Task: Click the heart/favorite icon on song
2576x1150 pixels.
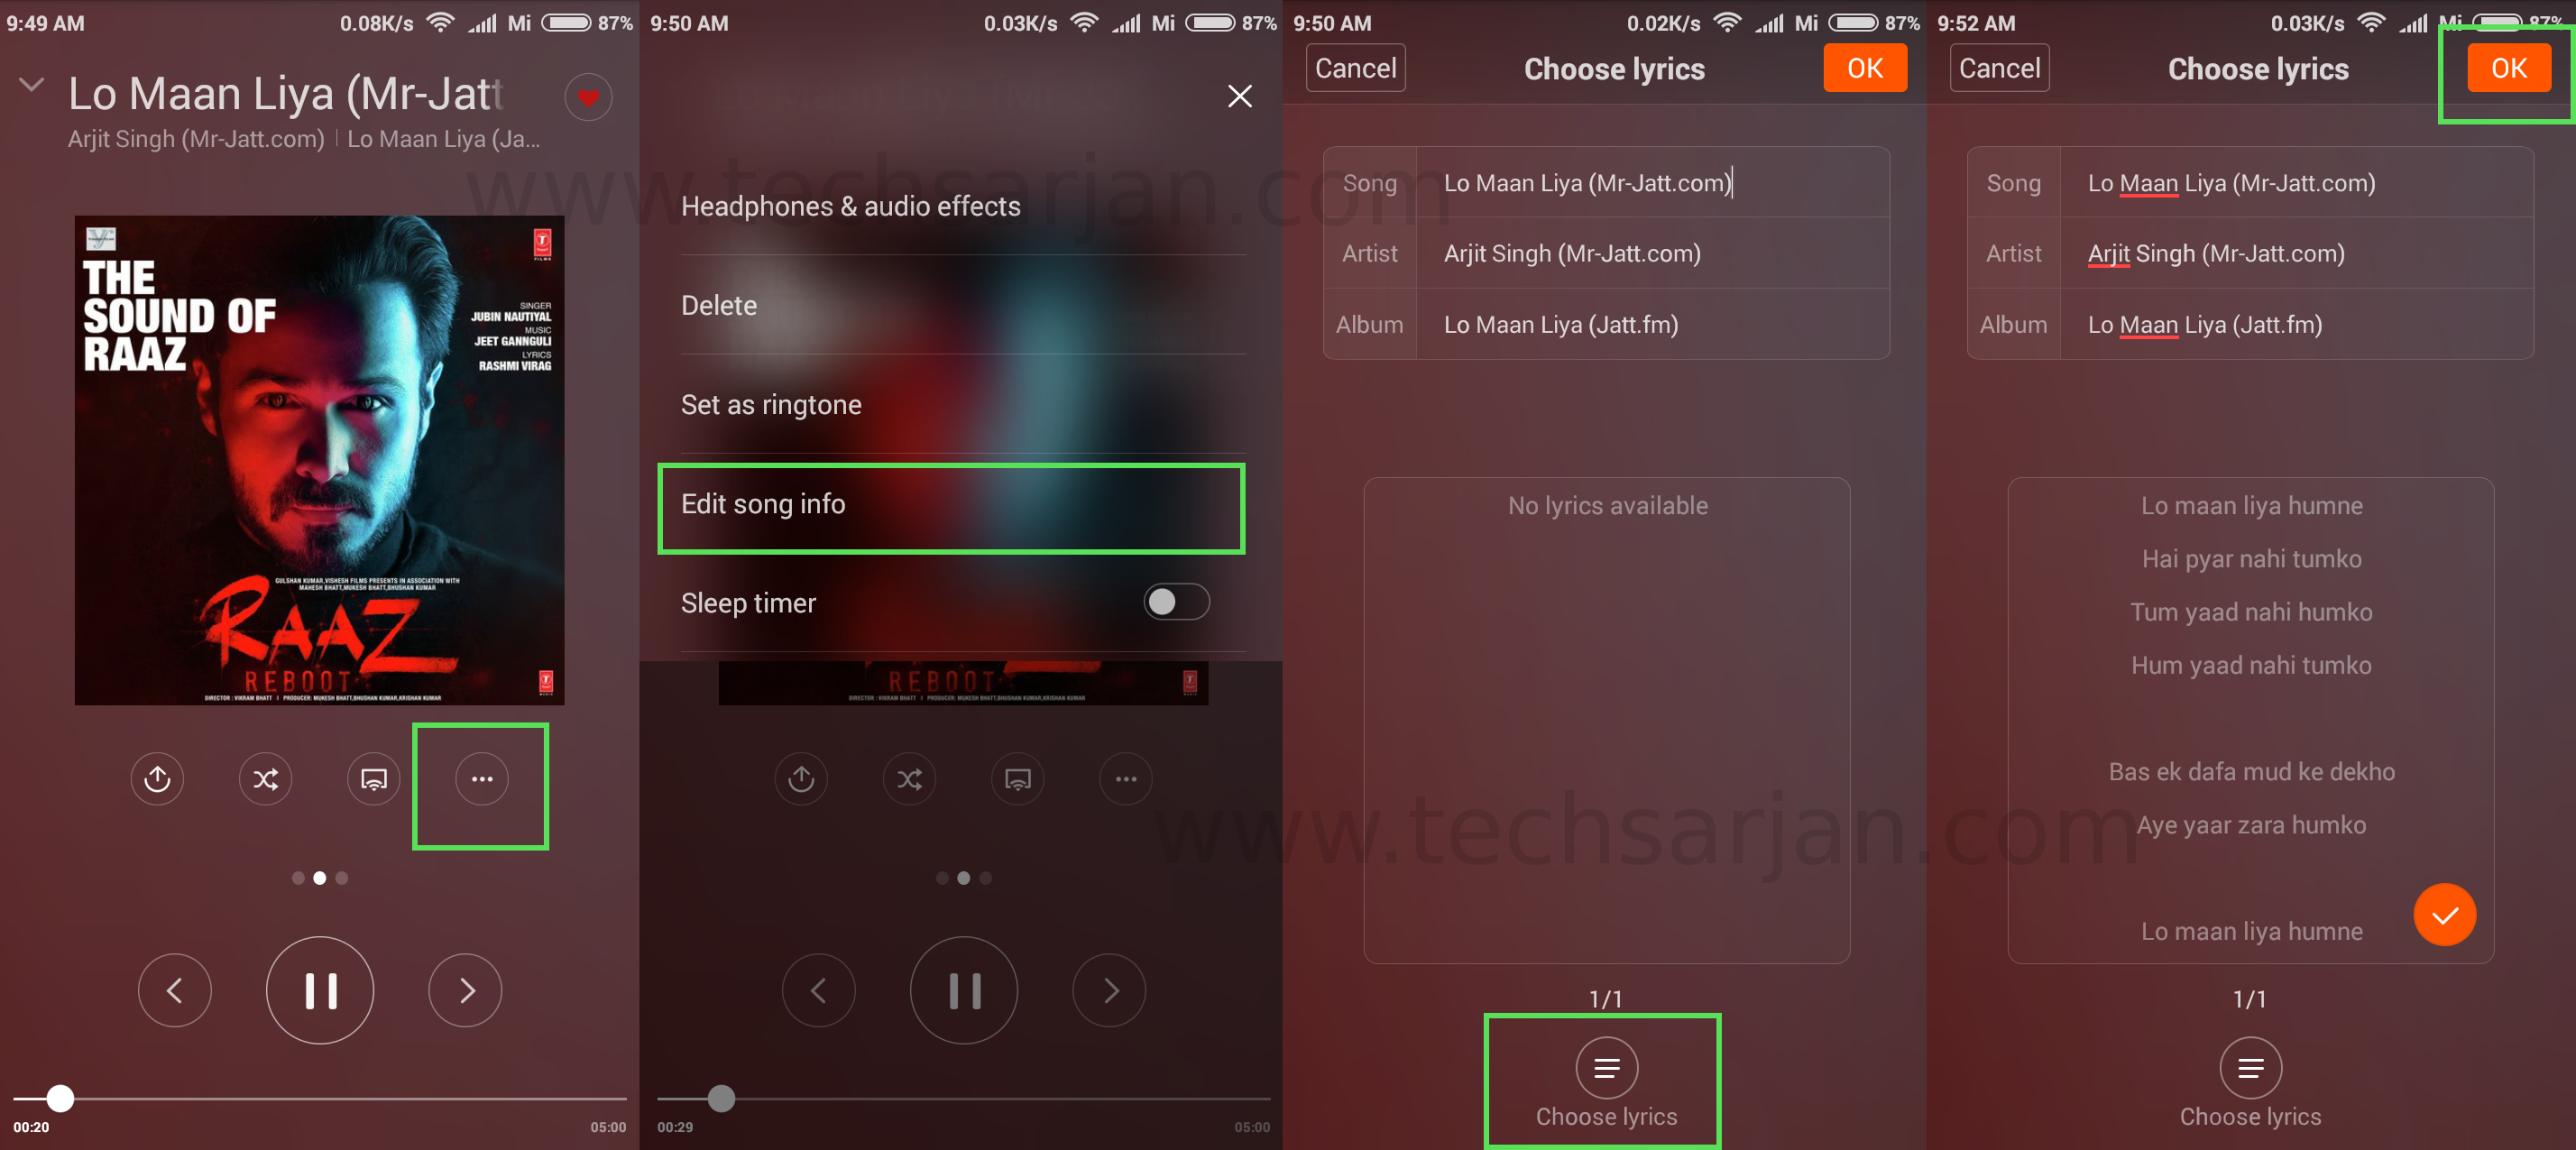Action: coord(588,97)
